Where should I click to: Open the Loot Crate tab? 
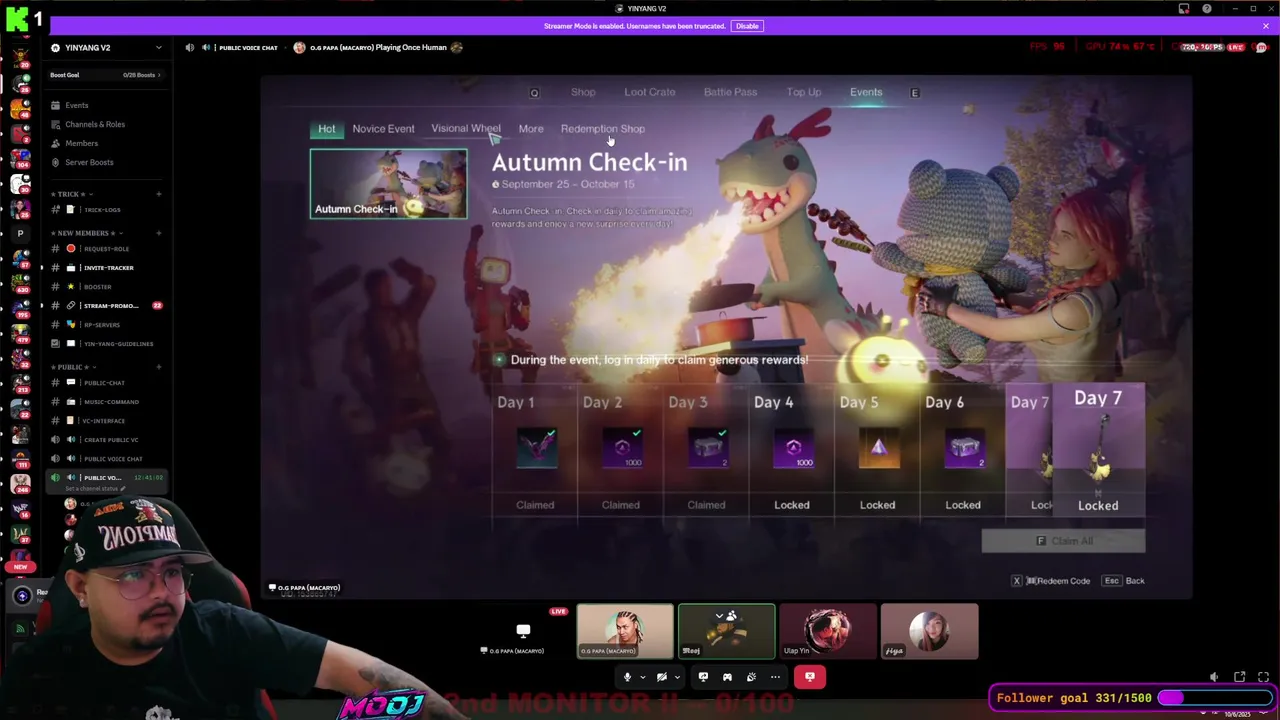[650, 92]
